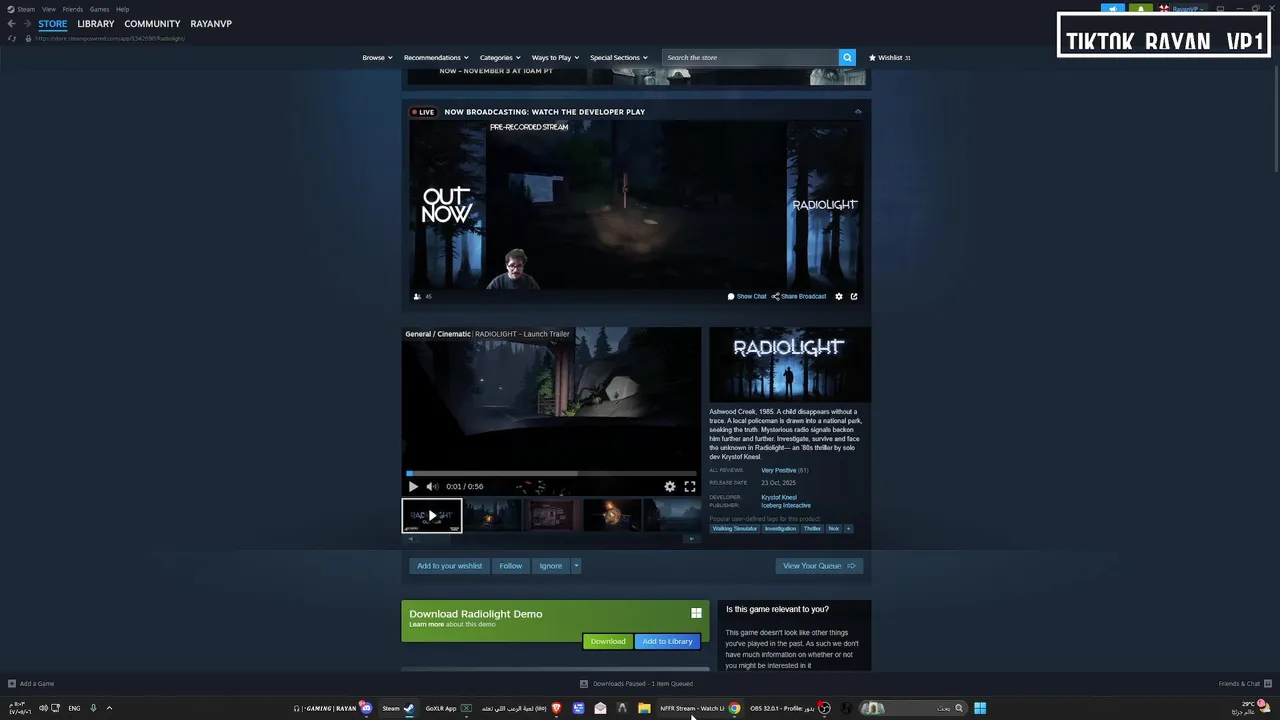1280x720 pixels.
Task: Open the Discord taskbar icon
Action: pyautogui.click(x=366, y=708)
